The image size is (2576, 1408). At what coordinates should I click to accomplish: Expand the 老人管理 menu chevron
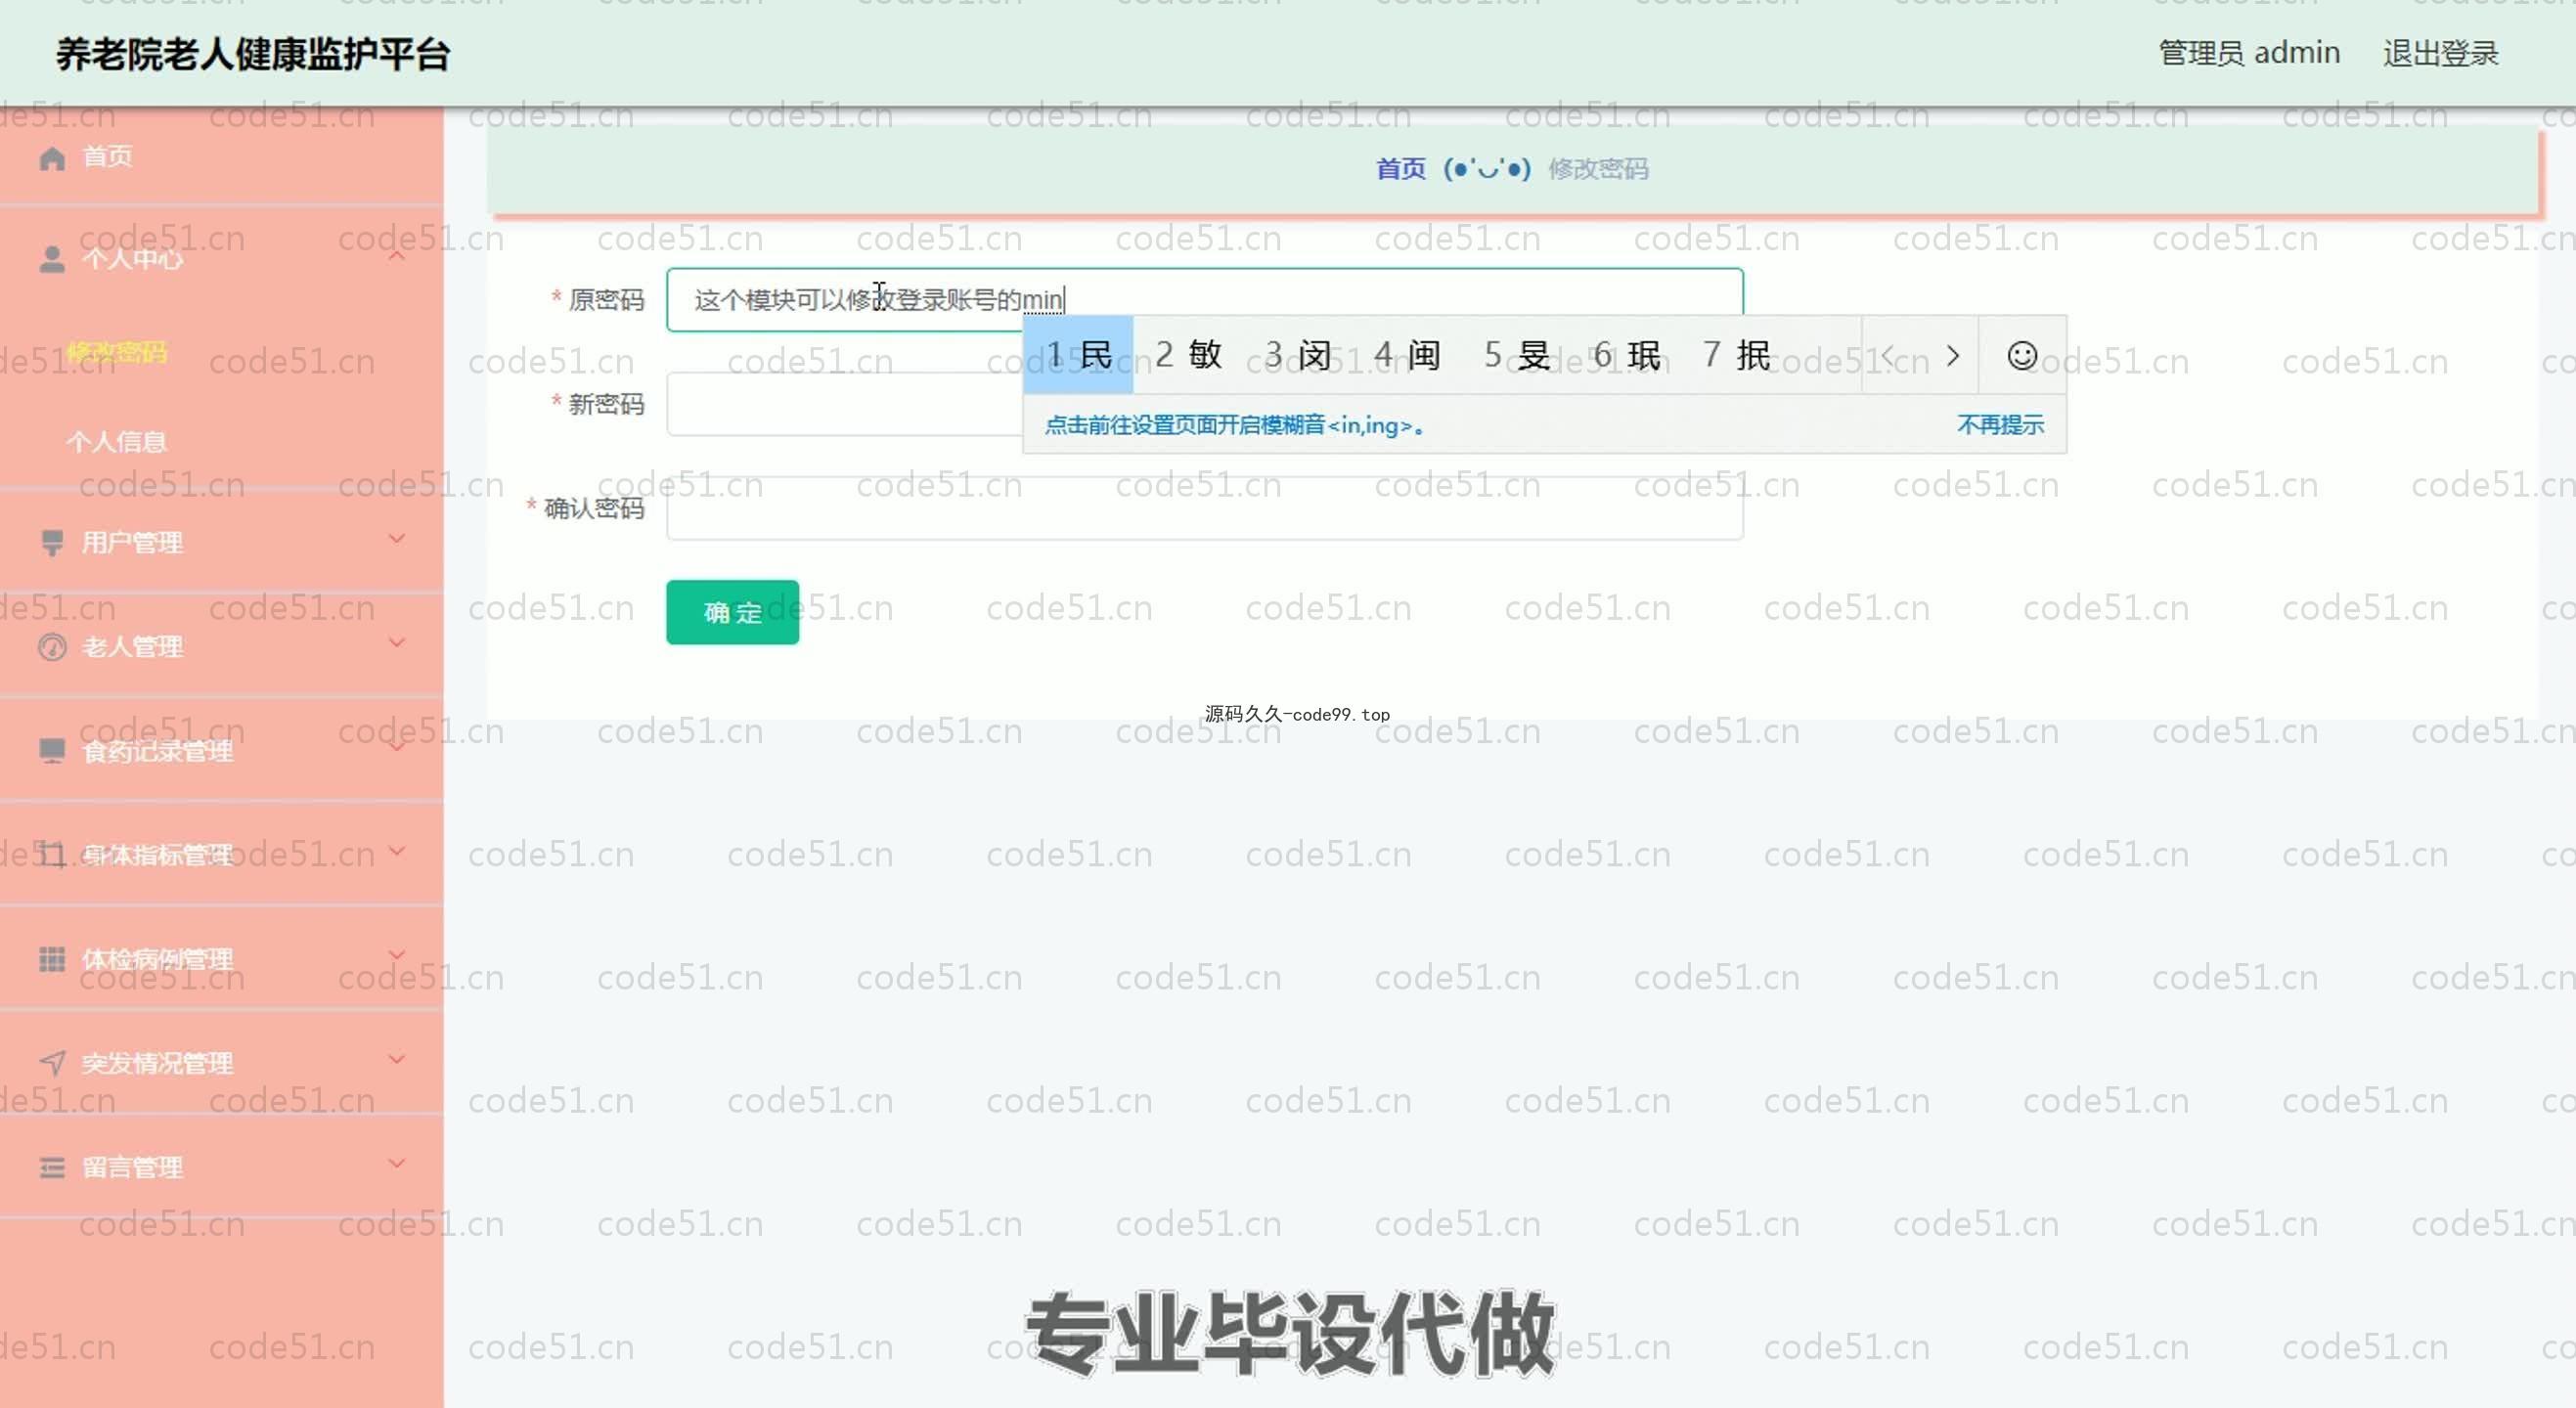[x=397, y=643]
